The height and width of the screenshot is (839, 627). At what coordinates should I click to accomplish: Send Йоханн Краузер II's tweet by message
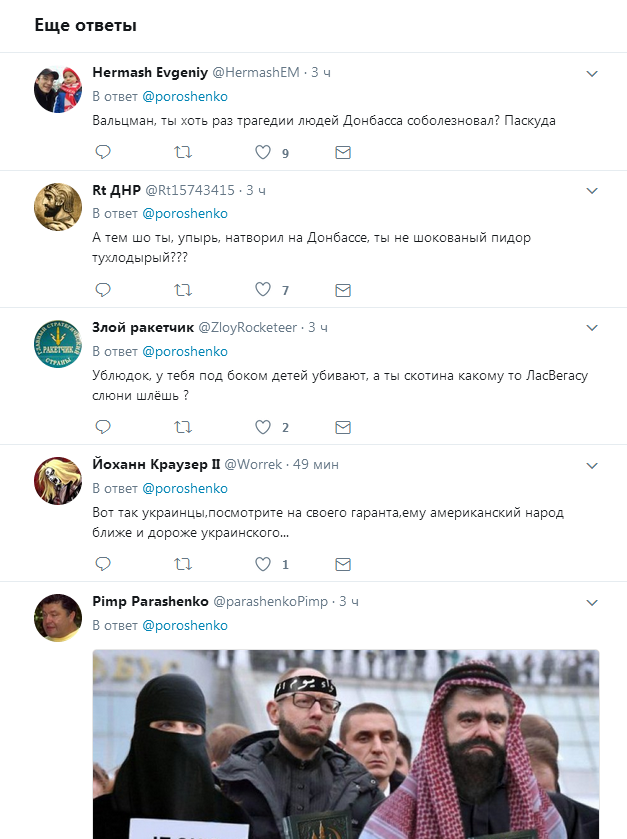pyautogui.click(x=343, y=563)
